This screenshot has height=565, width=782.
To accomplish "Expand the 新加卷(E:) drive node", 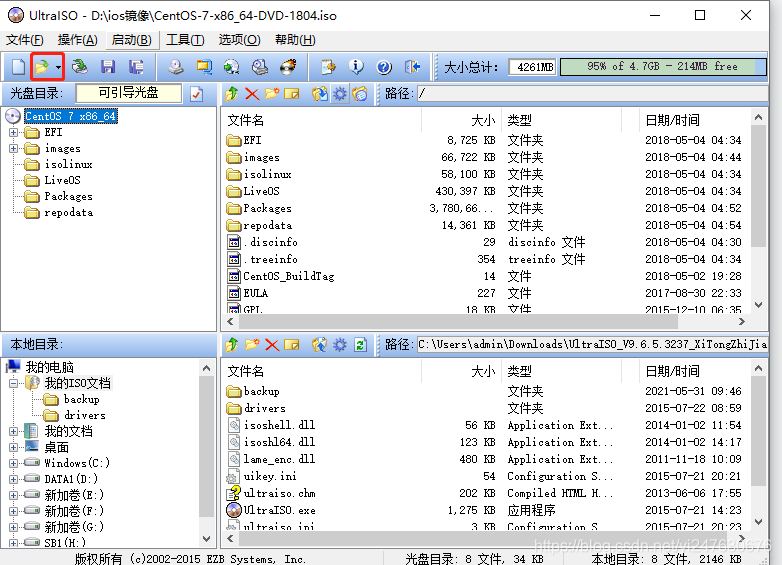I will (x=13, y=495).
